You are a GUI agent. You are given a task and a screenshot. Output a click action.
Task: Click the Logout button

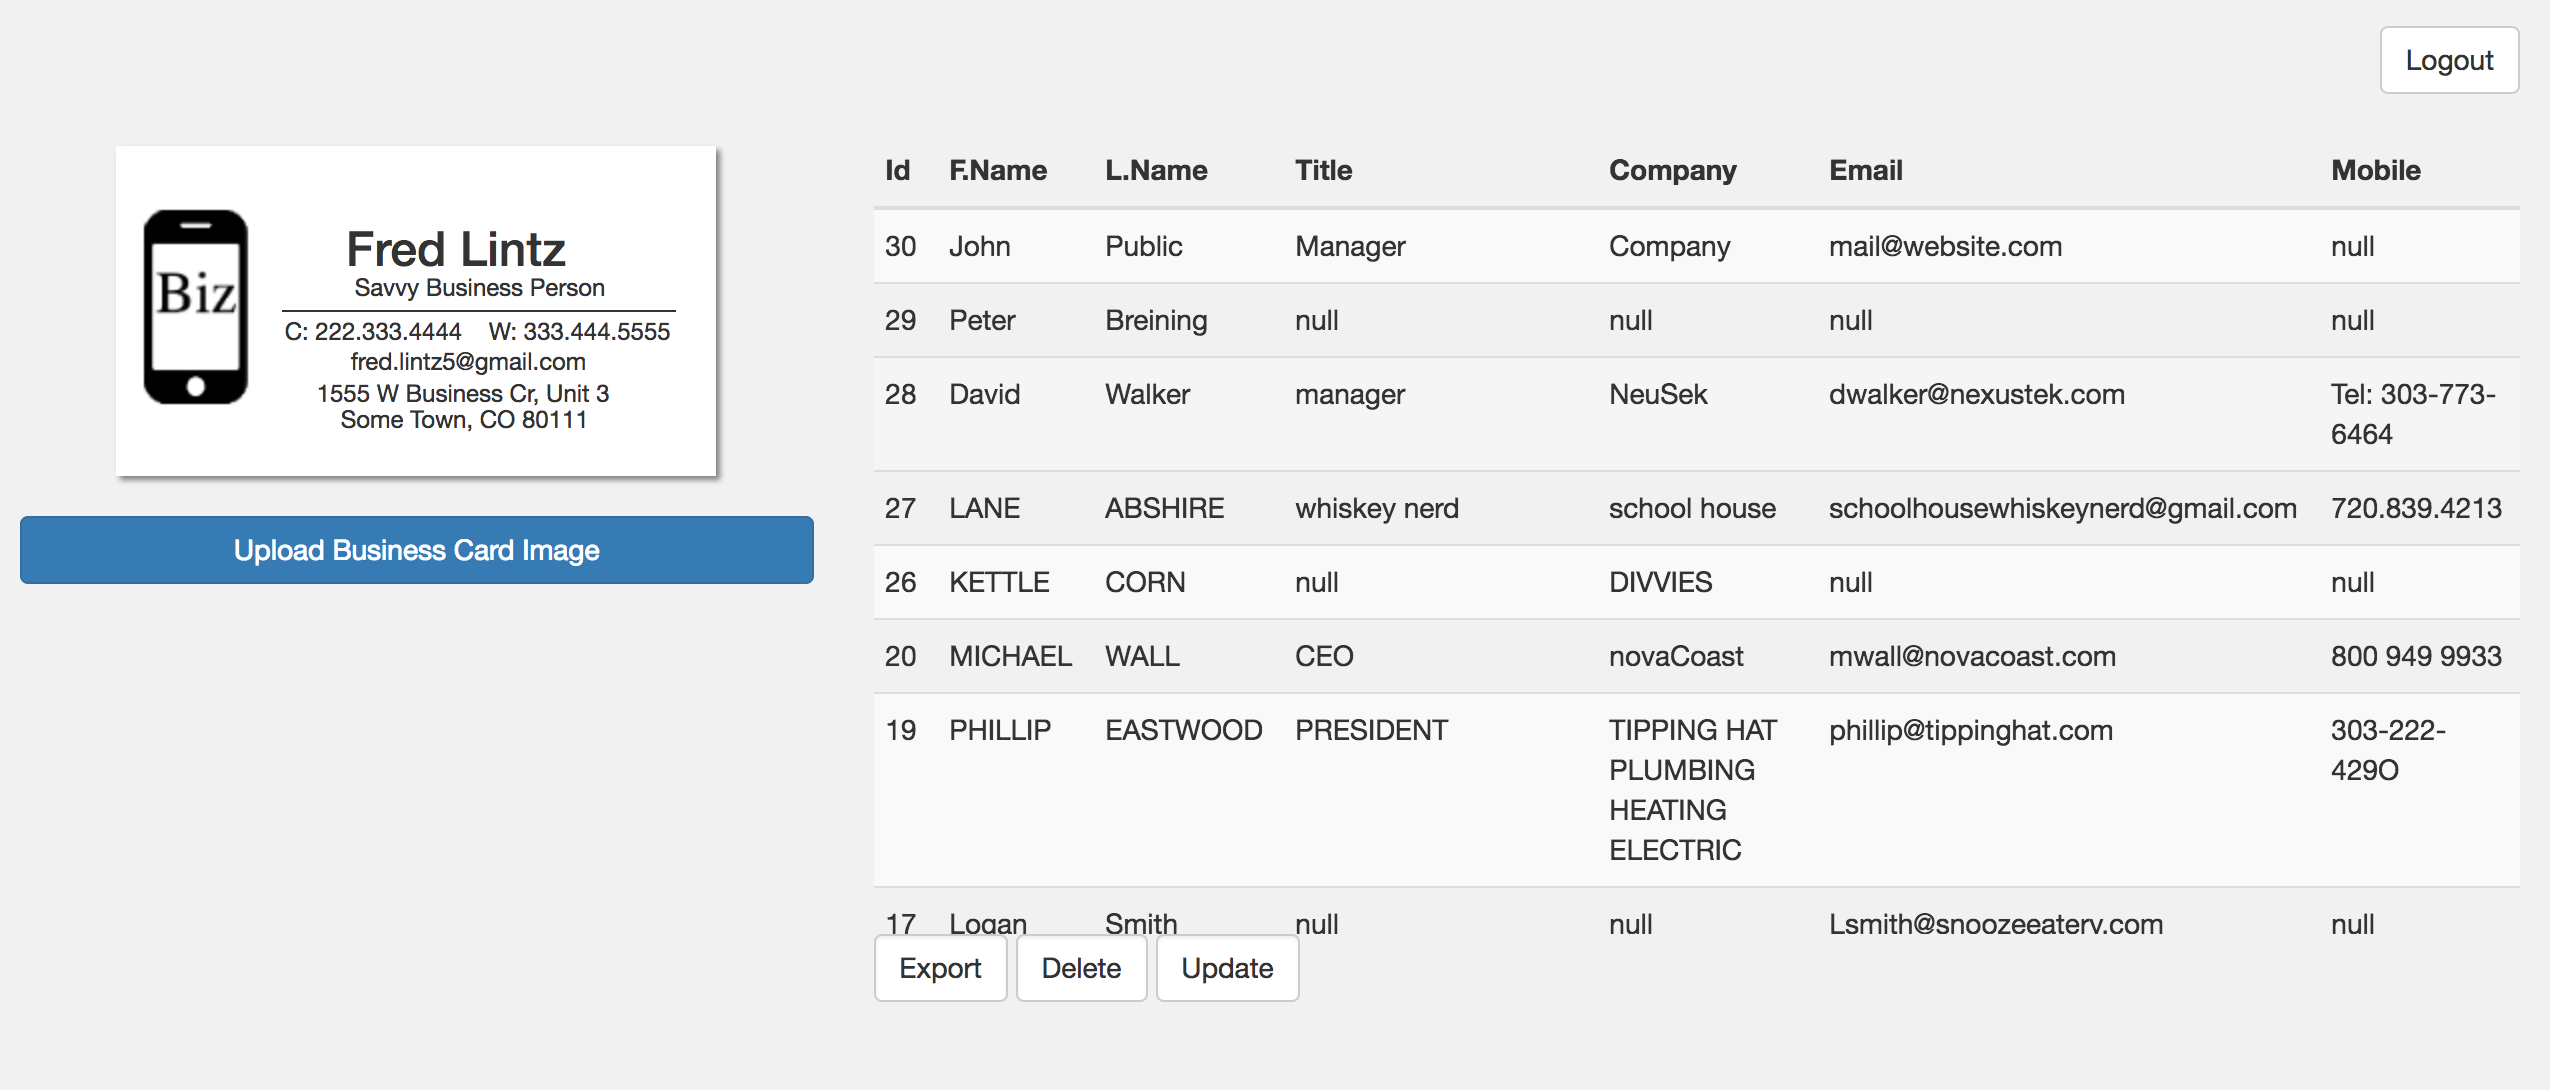point(2448,61)
